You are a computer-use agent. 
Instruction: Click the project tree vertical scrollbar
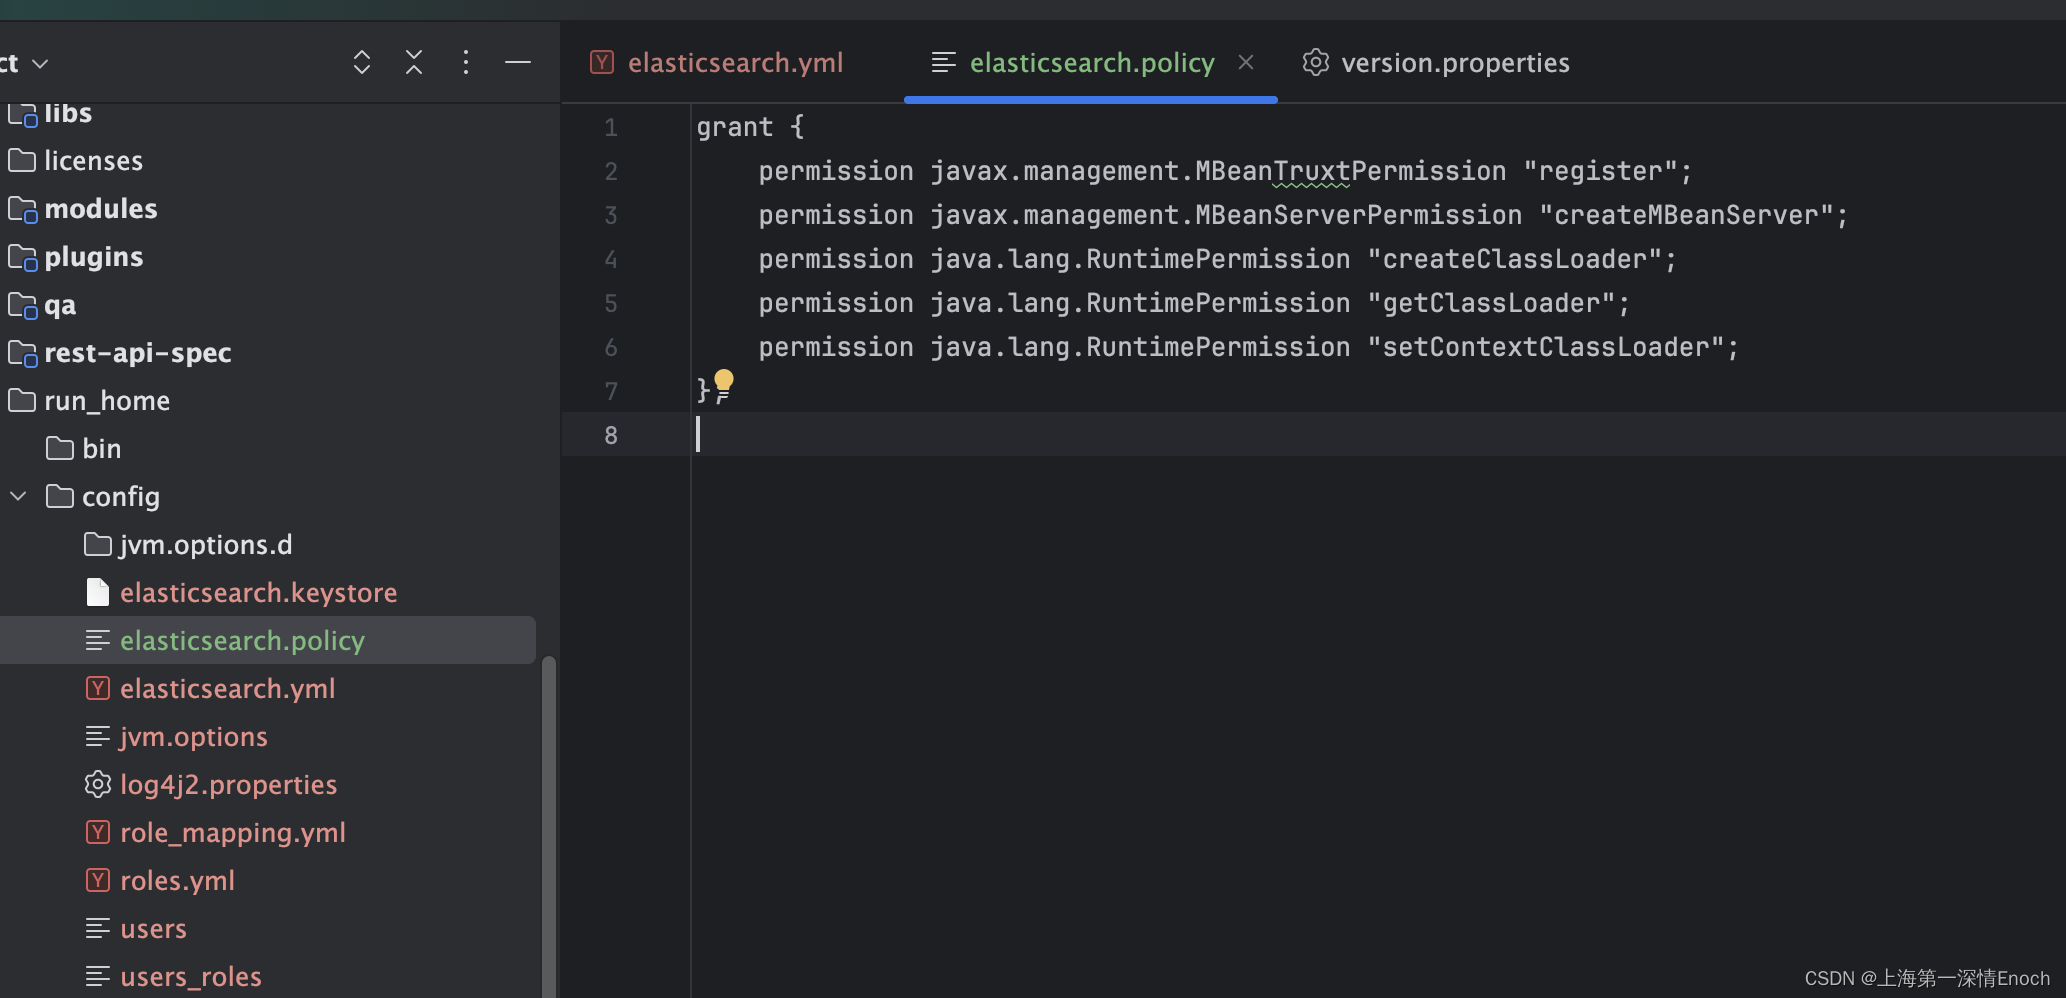(x=548, y=826)
